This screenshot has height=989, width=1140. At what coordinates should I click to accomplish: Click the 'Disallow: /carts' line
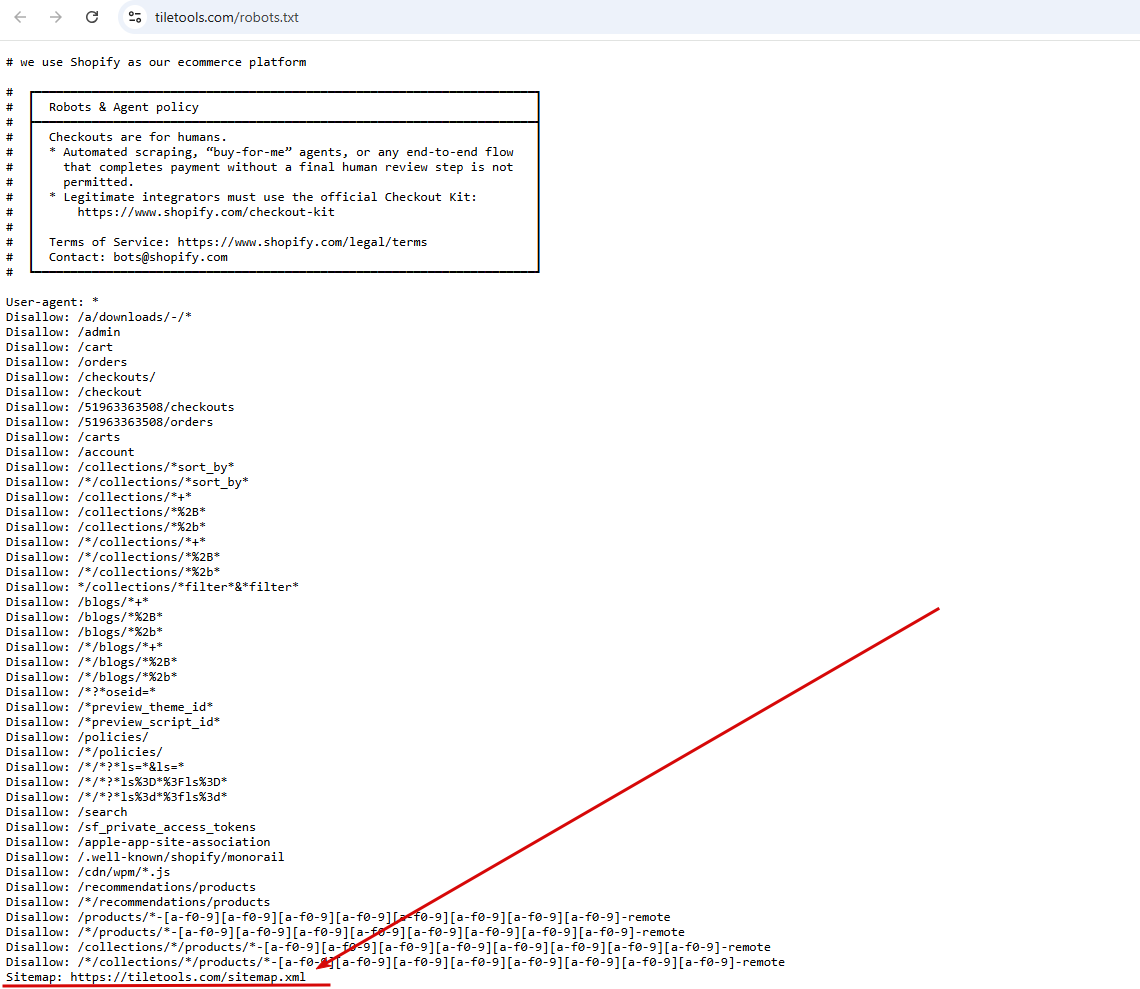coord(63,437)
